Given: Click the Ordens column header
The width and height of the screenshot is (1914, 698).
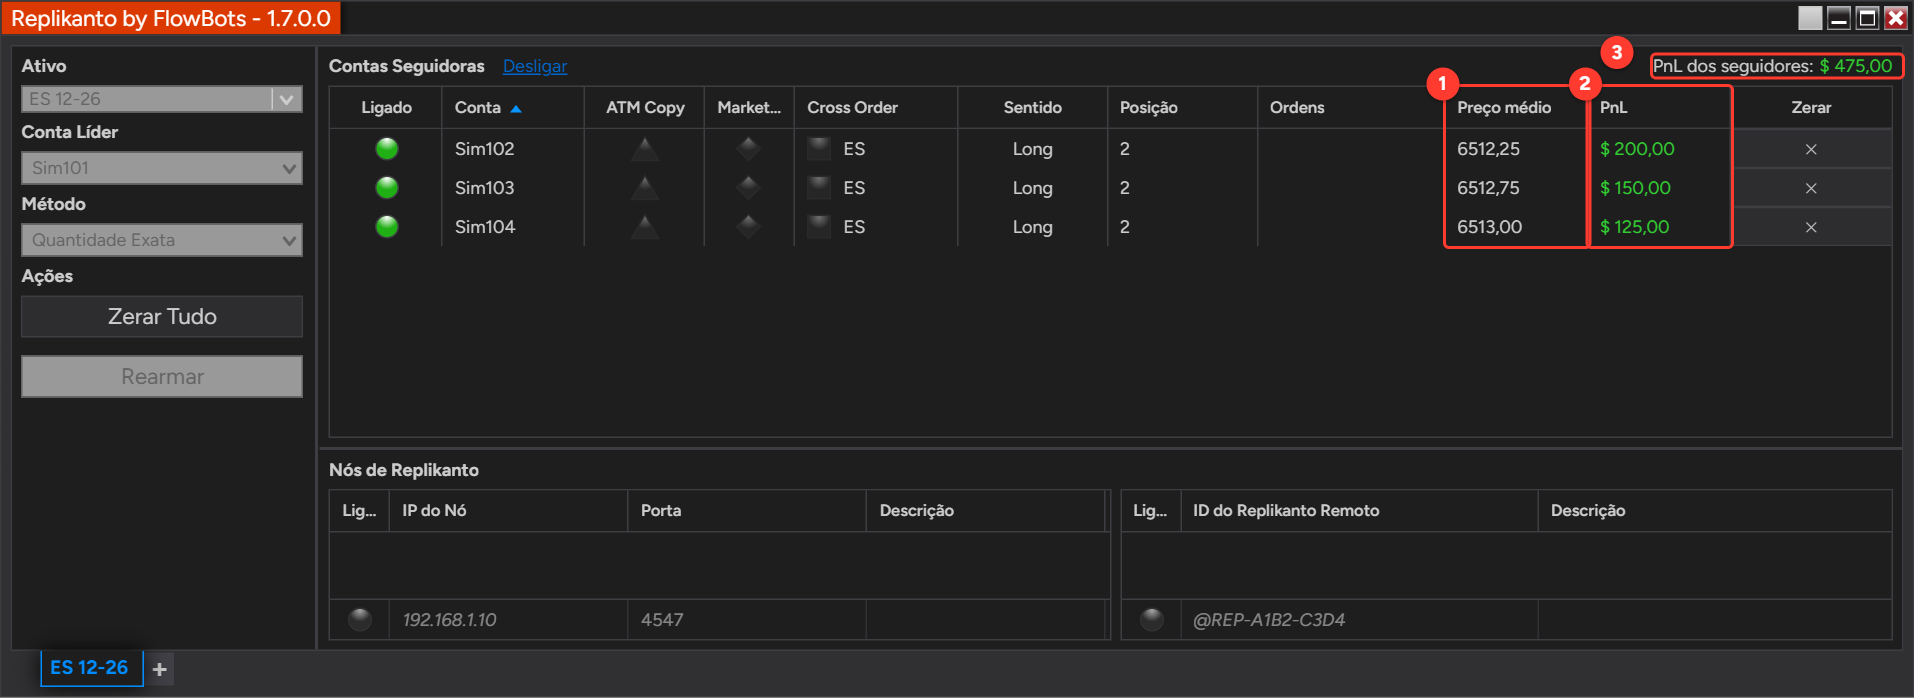Looking at the screenshot, I should (x=1350, y=108).
